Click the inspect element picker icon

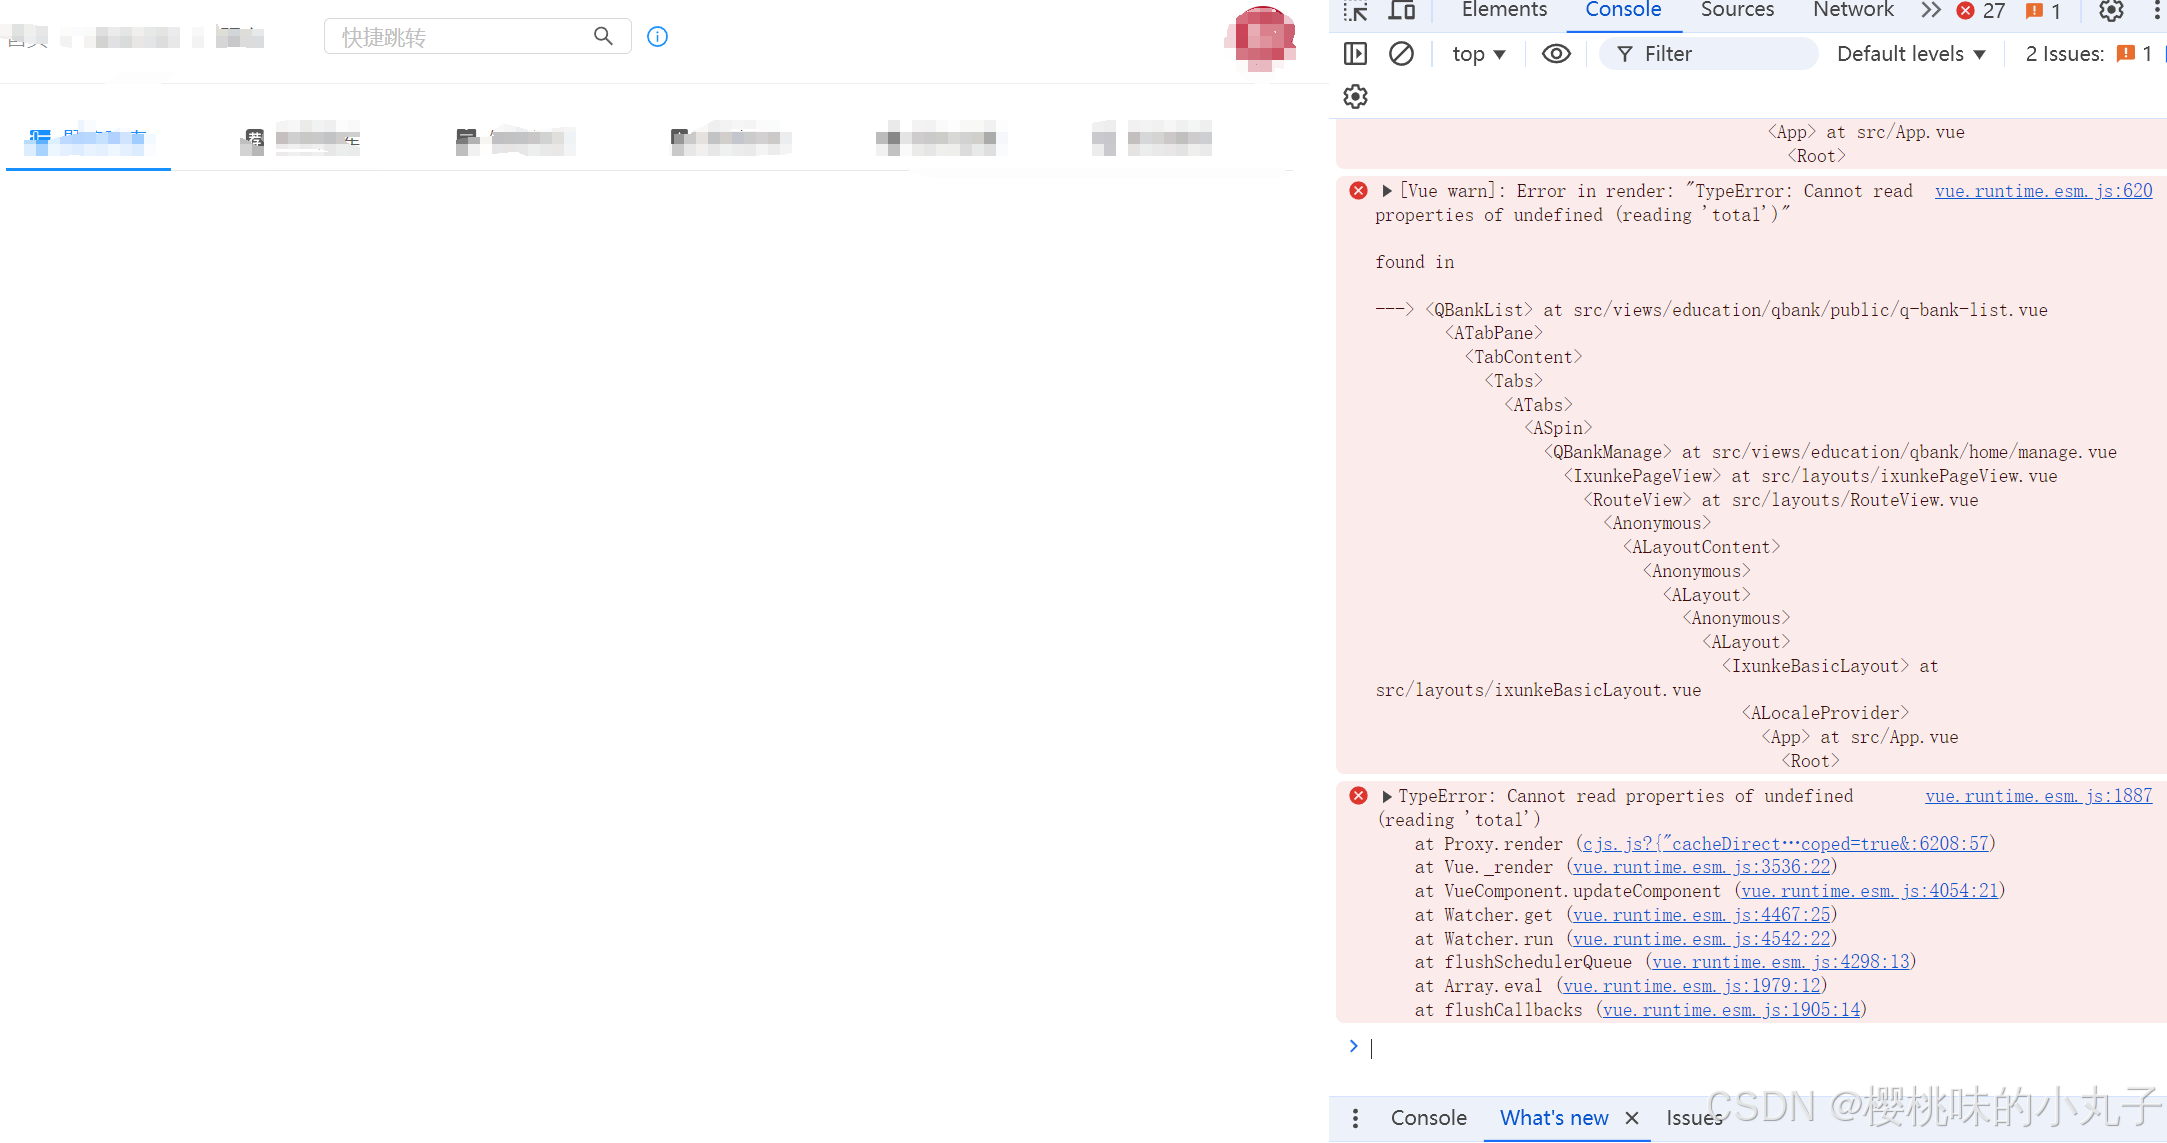point(1355,11)
